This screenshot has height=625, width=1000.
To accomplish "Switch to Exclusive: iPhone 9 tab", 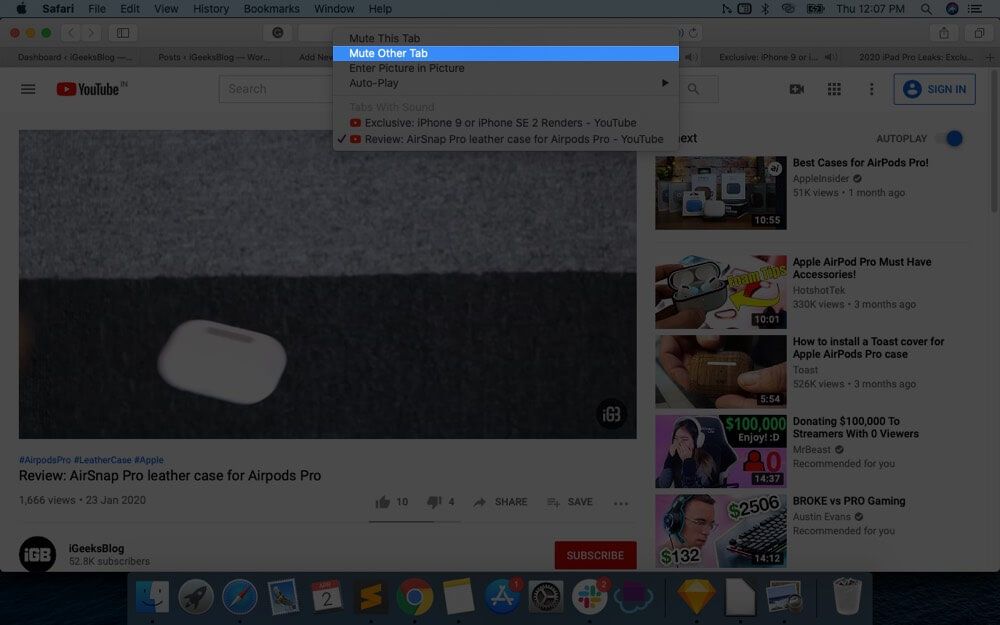I will click(x=768, y=57).
